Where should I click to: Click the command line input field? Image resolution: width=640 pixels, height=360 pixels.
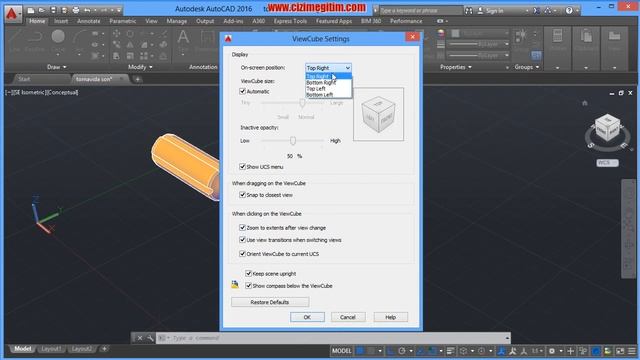point(333,338)
